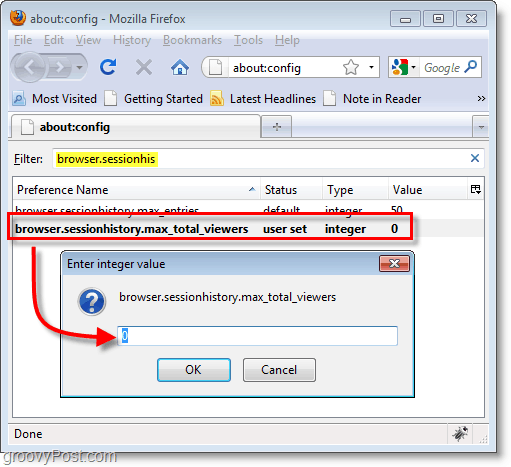Open the column picker icon
511x467 pixels.
coord(475,189)
